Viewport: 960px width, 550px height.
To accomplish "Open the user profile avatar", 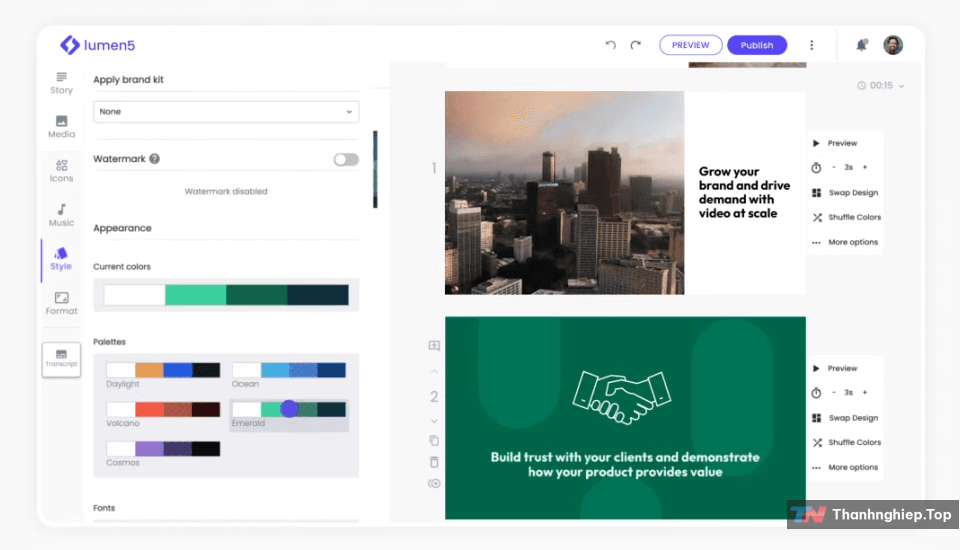I will coord(893,45).
